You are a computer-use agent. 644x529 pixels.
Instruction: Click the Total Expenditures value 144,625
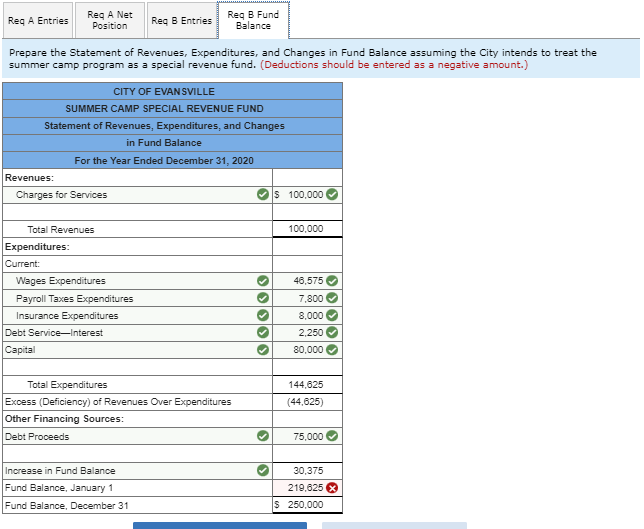pos(306,384)
